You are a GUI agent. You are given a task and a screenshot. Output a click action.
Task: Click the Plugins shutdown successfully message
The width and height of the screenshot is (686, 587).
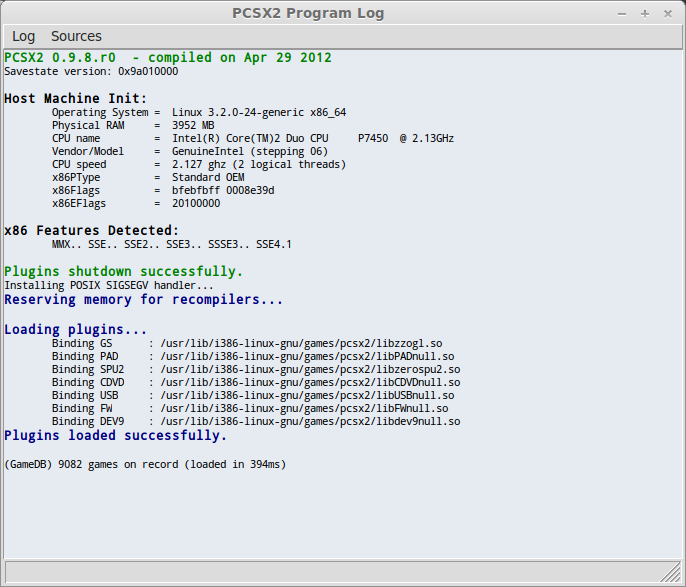[123, 271]
